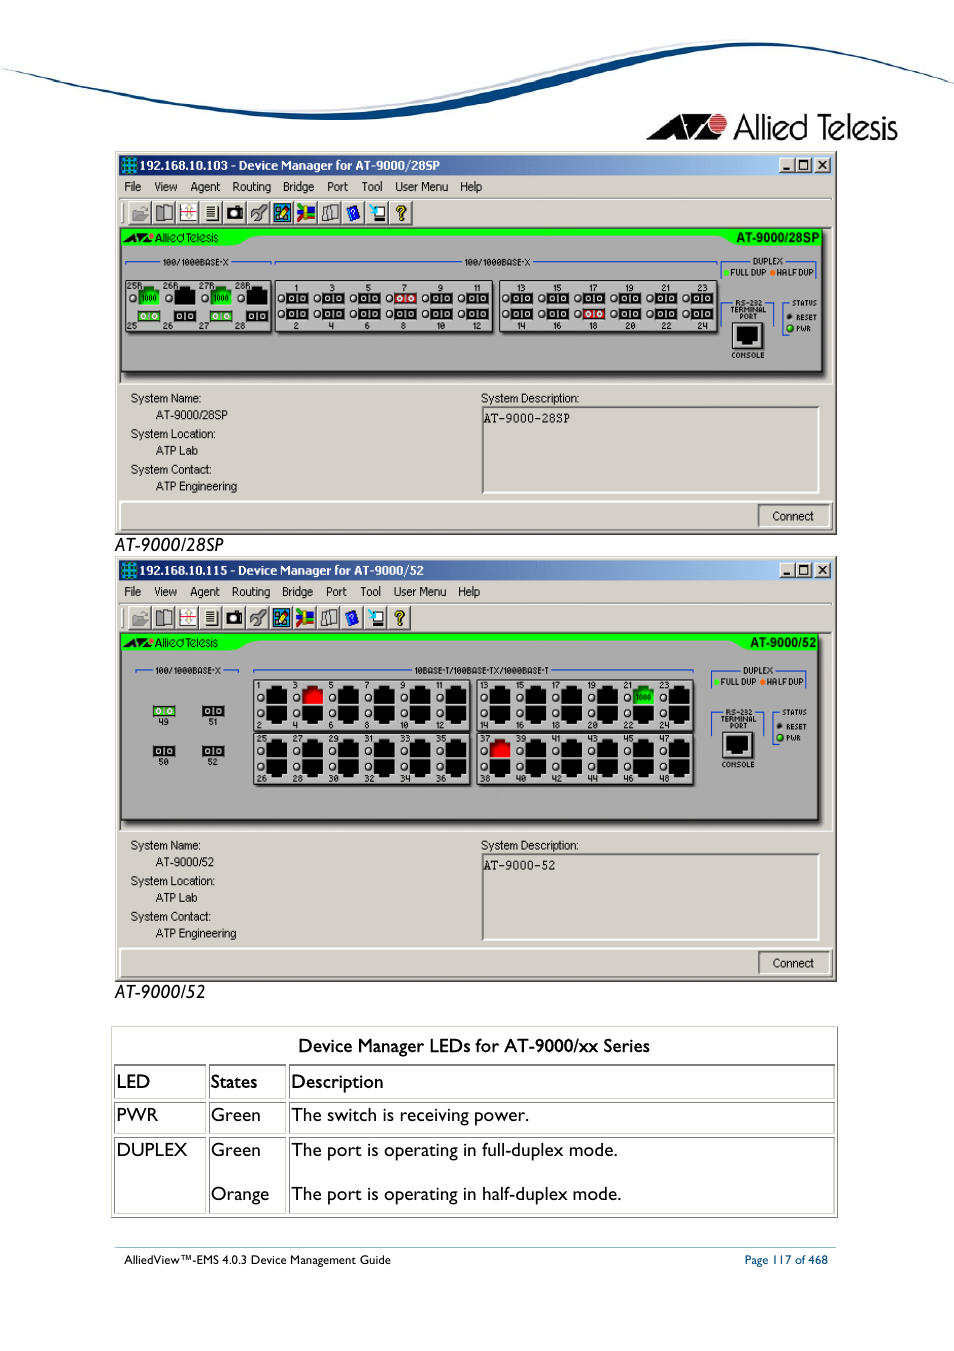Select red port 18 on AT-9000/28SP panel
This screenshot has height=1351, width=954.
pos(593,314)
